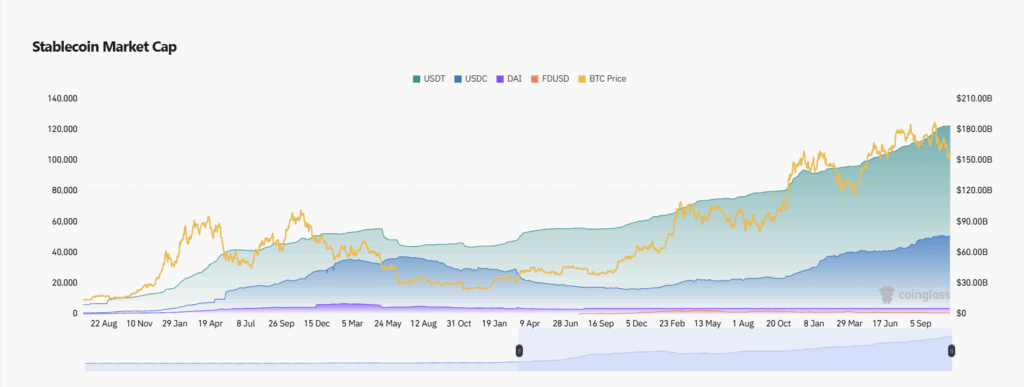Click the 28 Jun date label

coord(566,324)
